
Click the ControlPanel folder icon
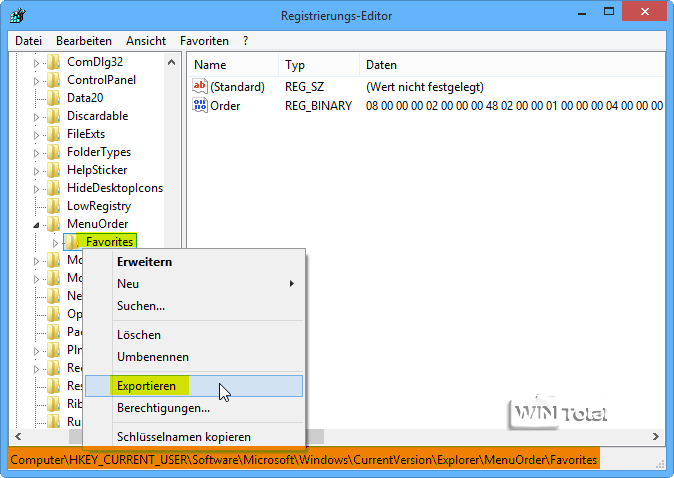pyautogui.click(x=54, y=80)
